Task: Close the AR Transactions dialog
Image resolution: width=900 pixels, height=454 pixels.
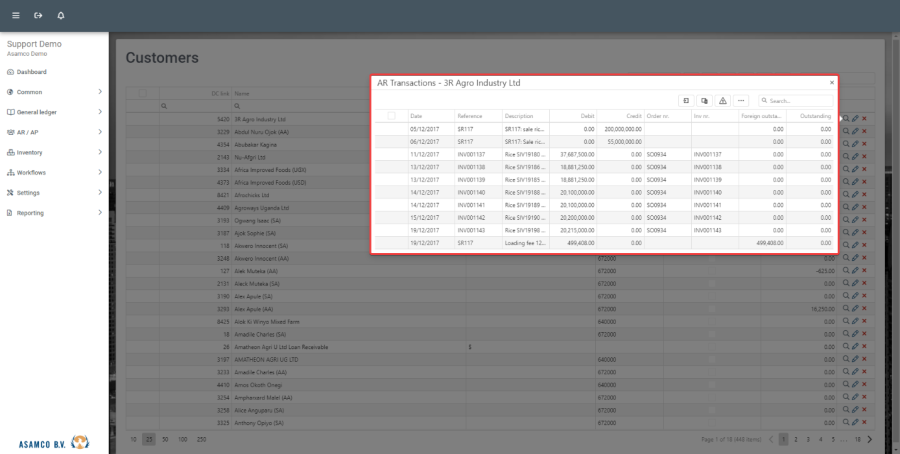Action: pos(831,83)
